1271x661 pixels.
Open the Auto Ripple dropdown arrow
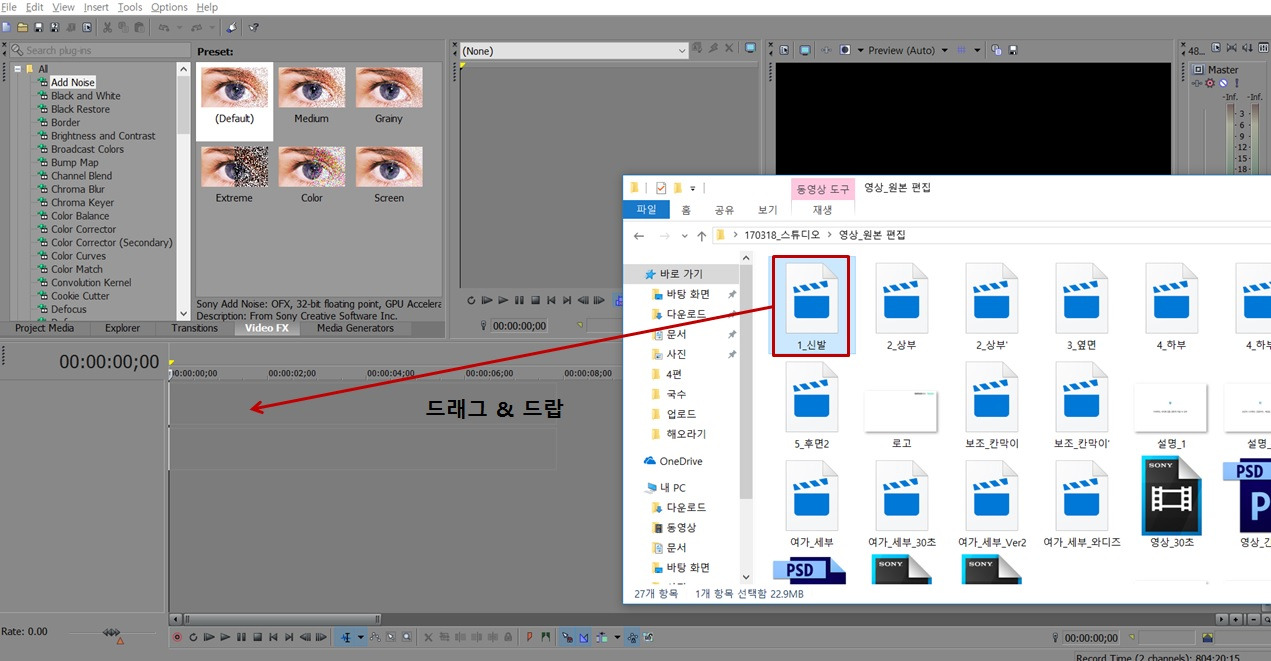[617, 637]
